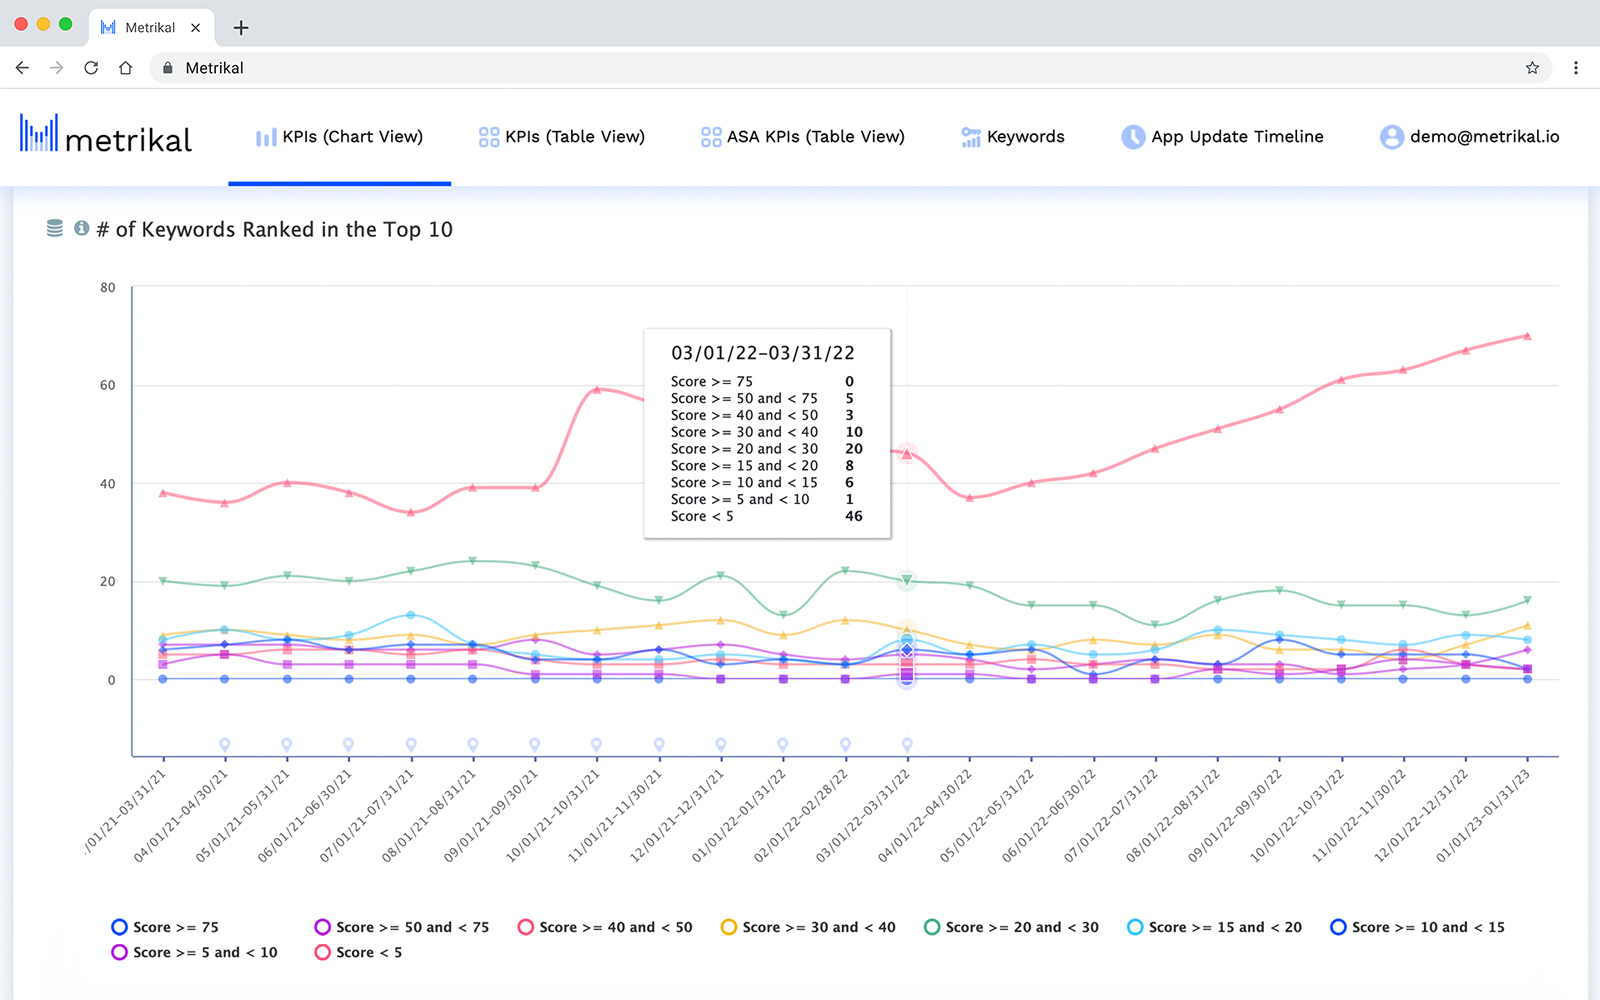Toggle Score >= 50 and < 75 legend series
This screenshot has width=1600, height=1000.
point(402,927)
